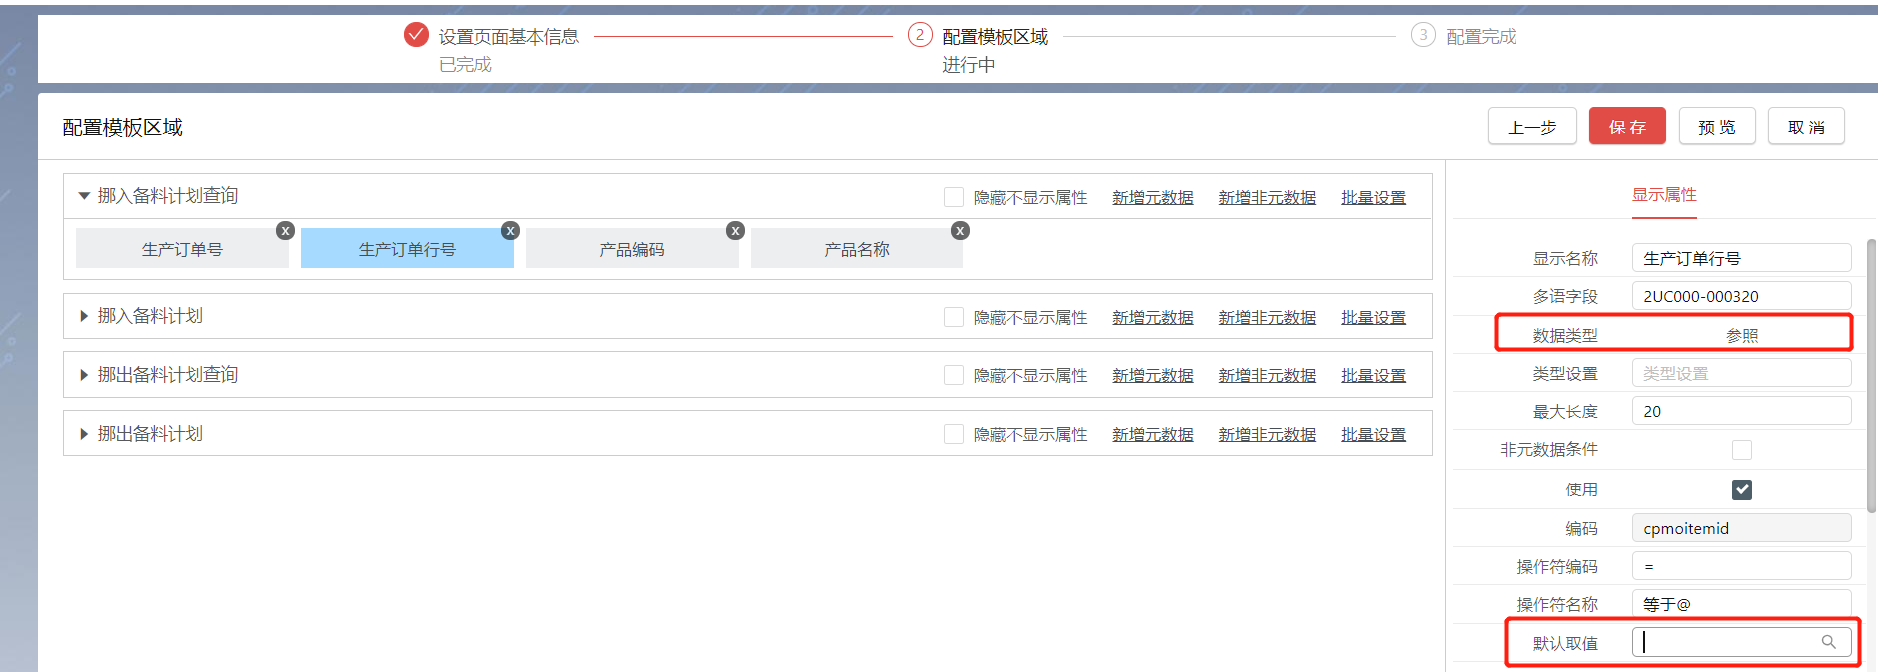Click 新增非元数据 link in 挪出备料计划 row
This screenshot has height=672, width=1878.
click(1267, 434)
